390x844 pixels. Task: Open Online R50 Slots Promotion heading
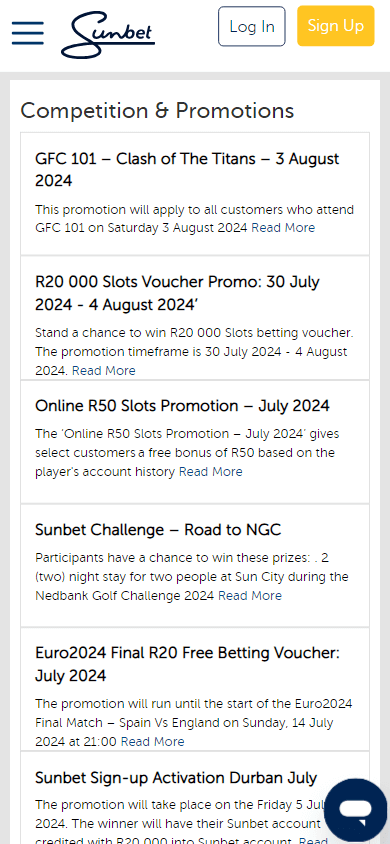182,406
